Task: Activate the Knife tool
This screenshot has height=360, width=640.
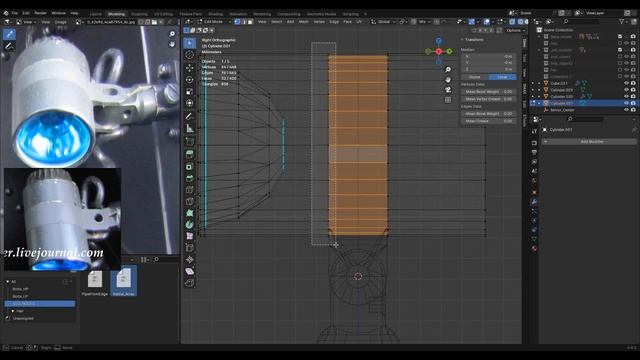Action: click(x=190, y=201)
